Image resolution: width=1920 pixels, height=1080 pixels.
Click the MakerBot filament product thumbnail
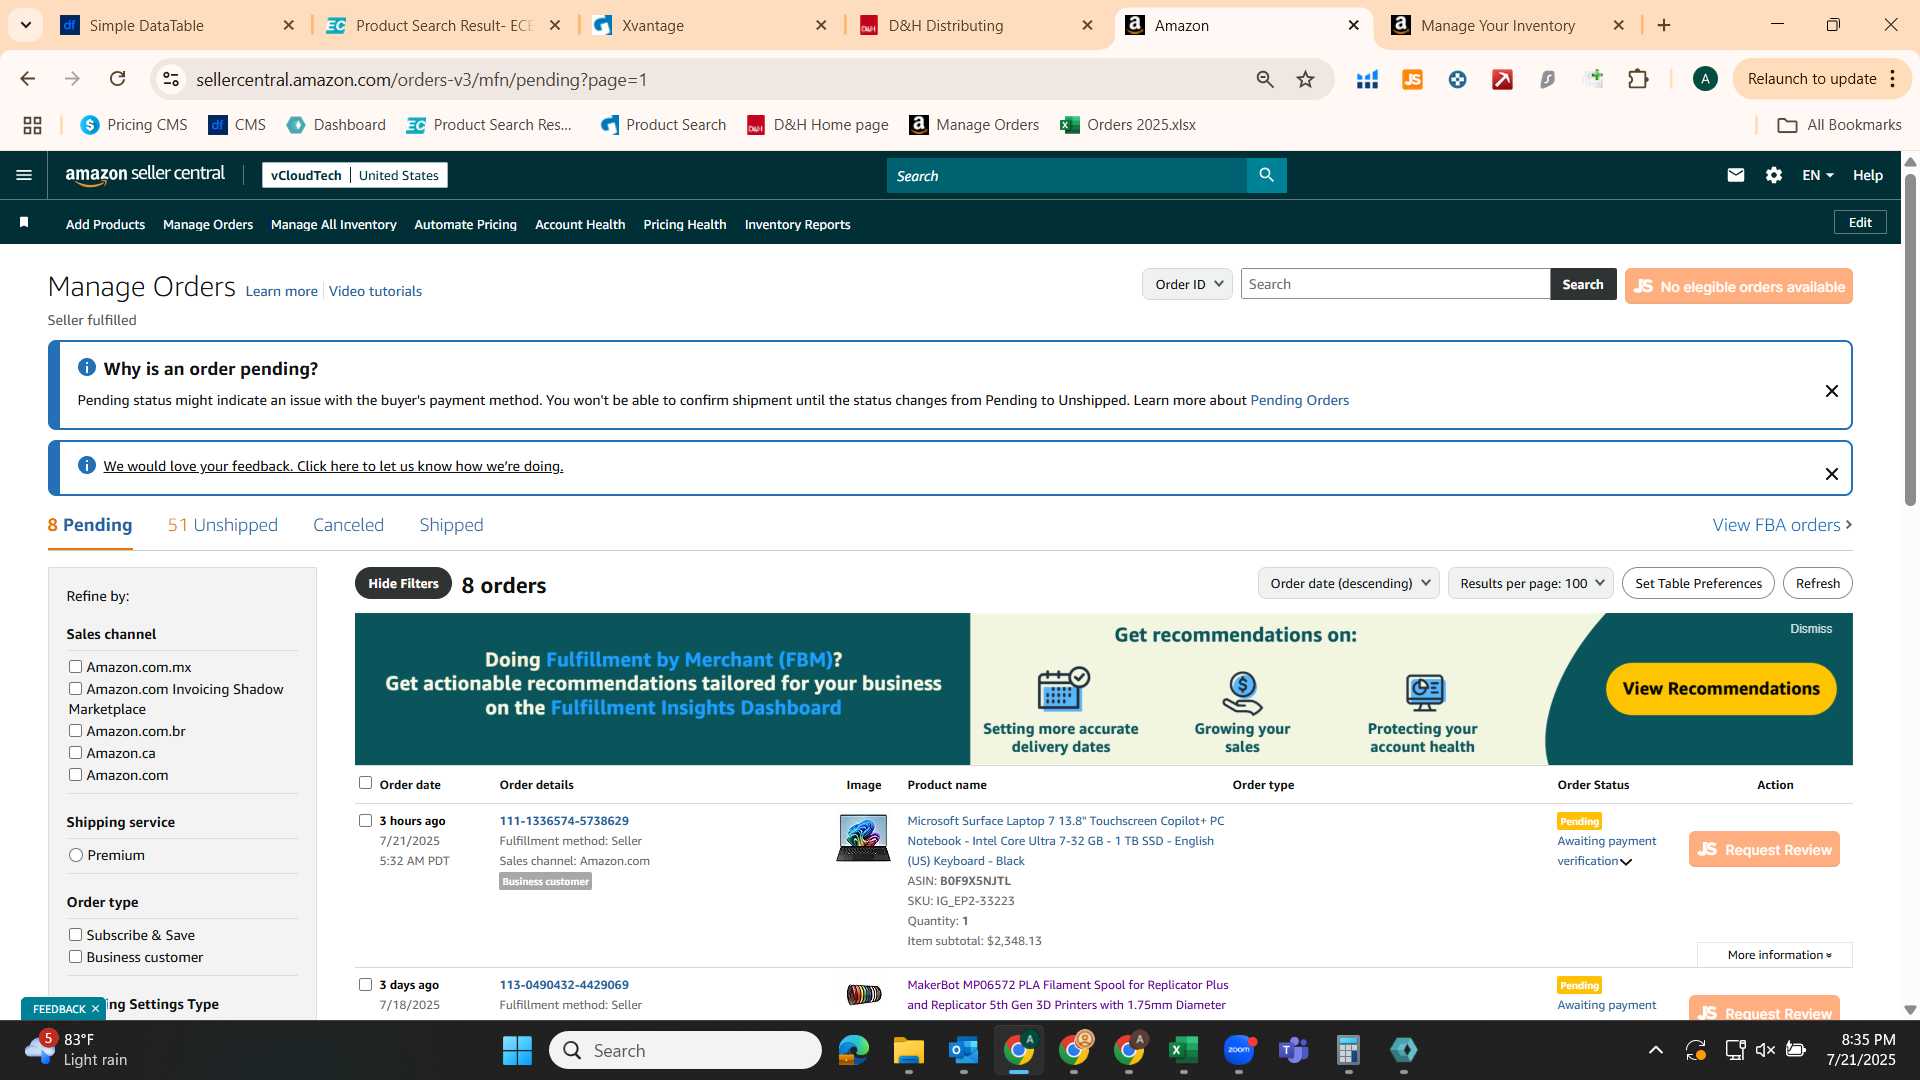click(863, 994)
